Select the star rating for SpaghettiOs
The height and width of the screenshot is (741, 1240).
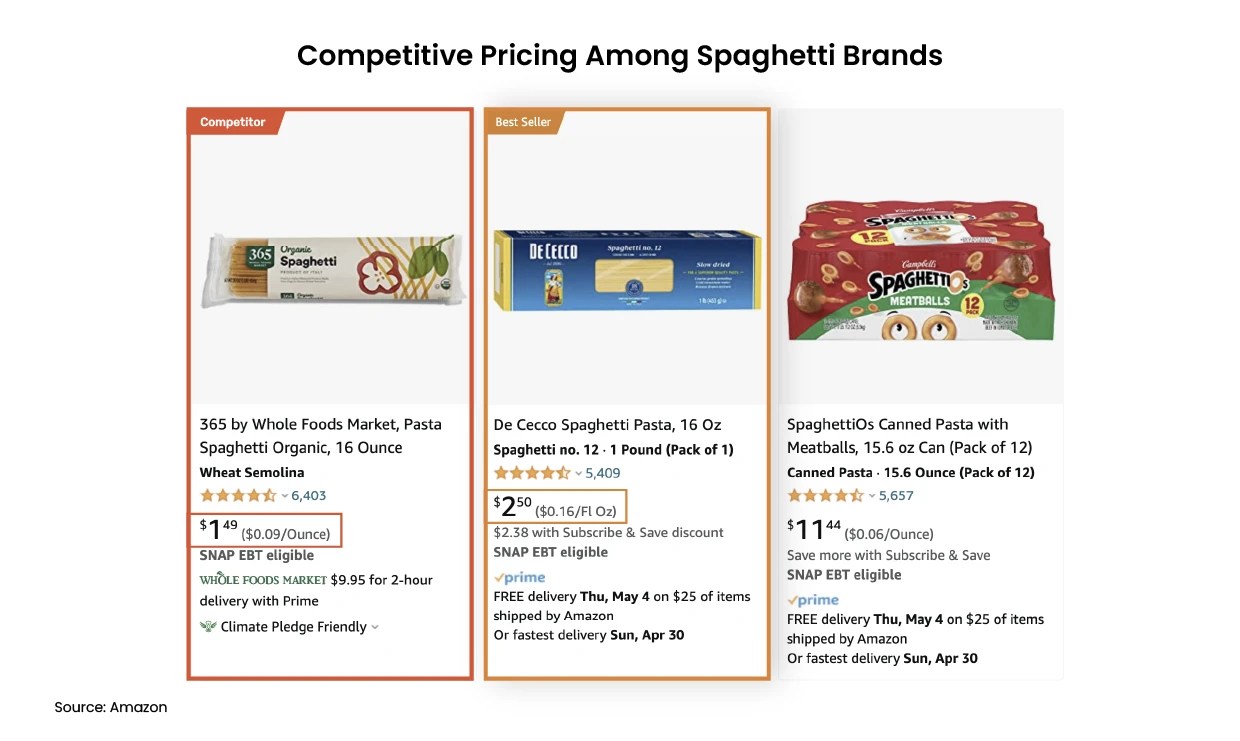pyautogui.click(x=823, y=495)
